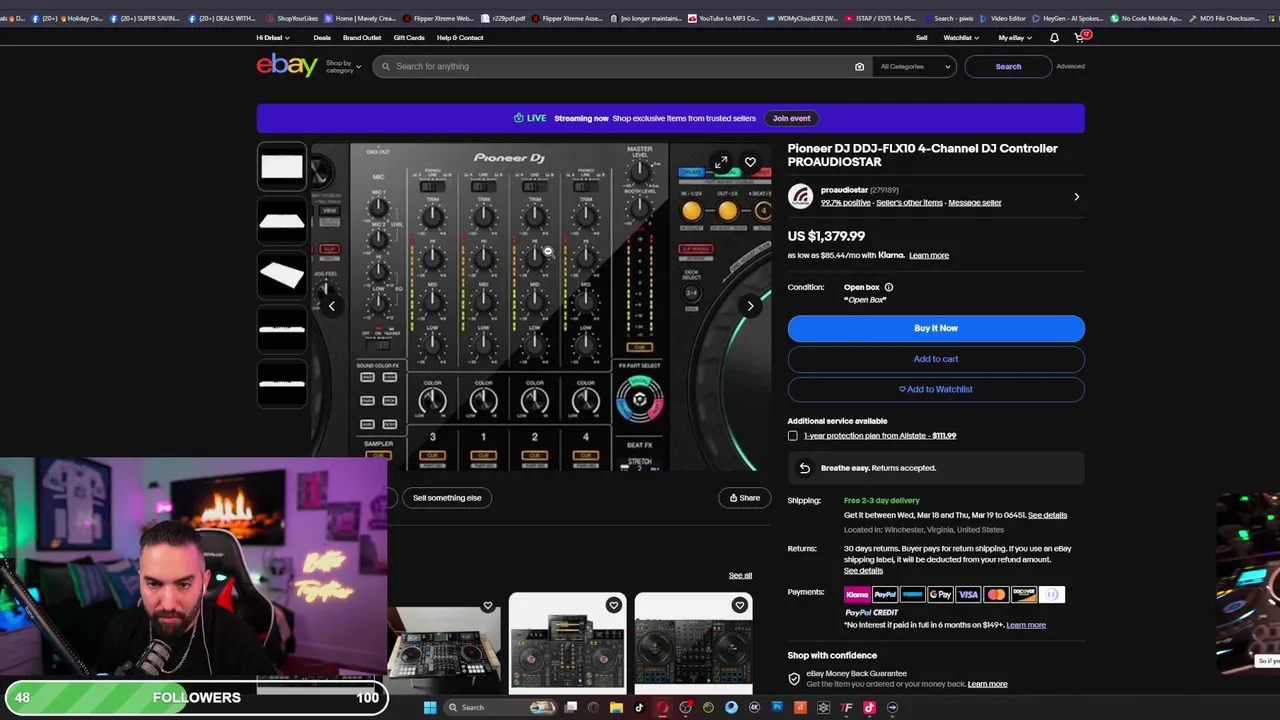This screenshot has width=1280, height=720.
Task: Open the All Categories dropdown
Action: click(x=914, y=67)
